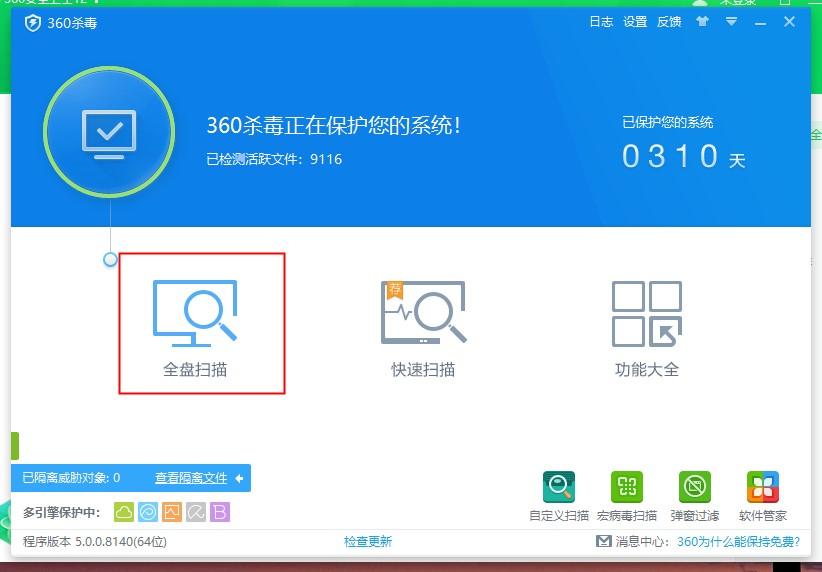Click the 已保护您的系统 0310 天 counter
This screenshot has height=572, width=822.
(x=684, y=143)
